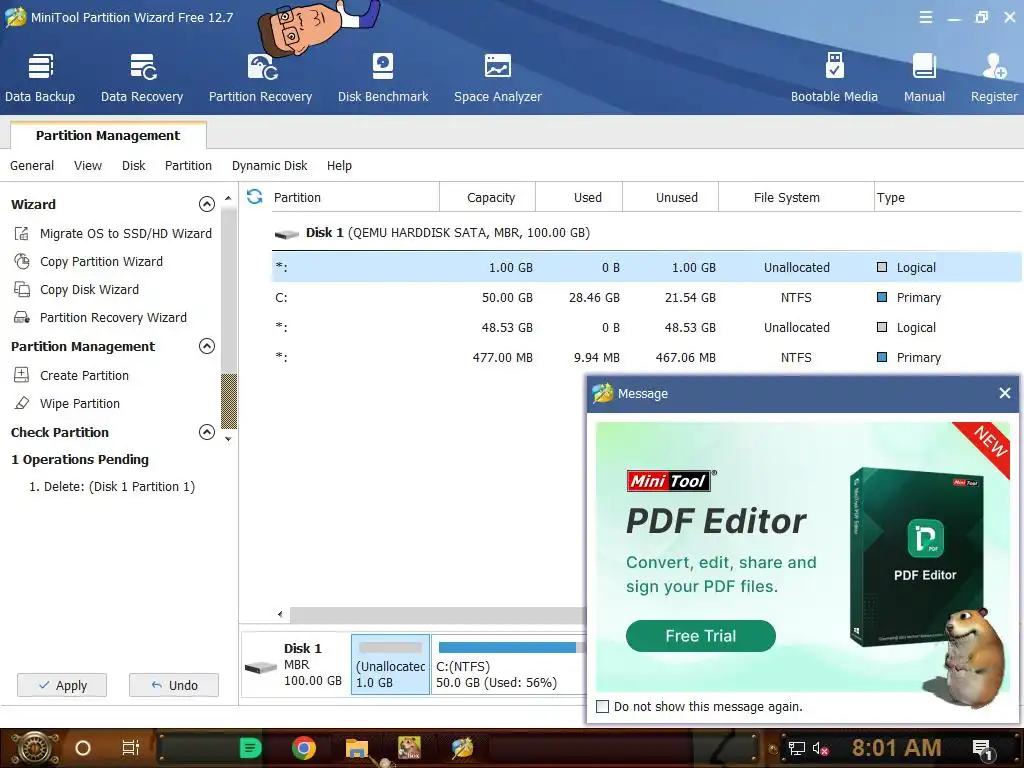Open File Explorer from taskbar
Screen dimensions: 1024x768
point(357,748)
